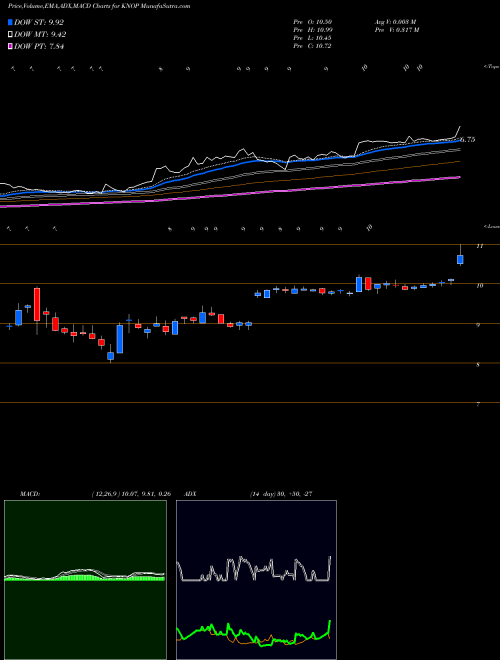Click the MACD '(12,26,9) 10.07, 9.81, 0.26' values
Image resolution: width=500 pixels, height=660 pixels.
pyautogui.click(x=131, y=494)
